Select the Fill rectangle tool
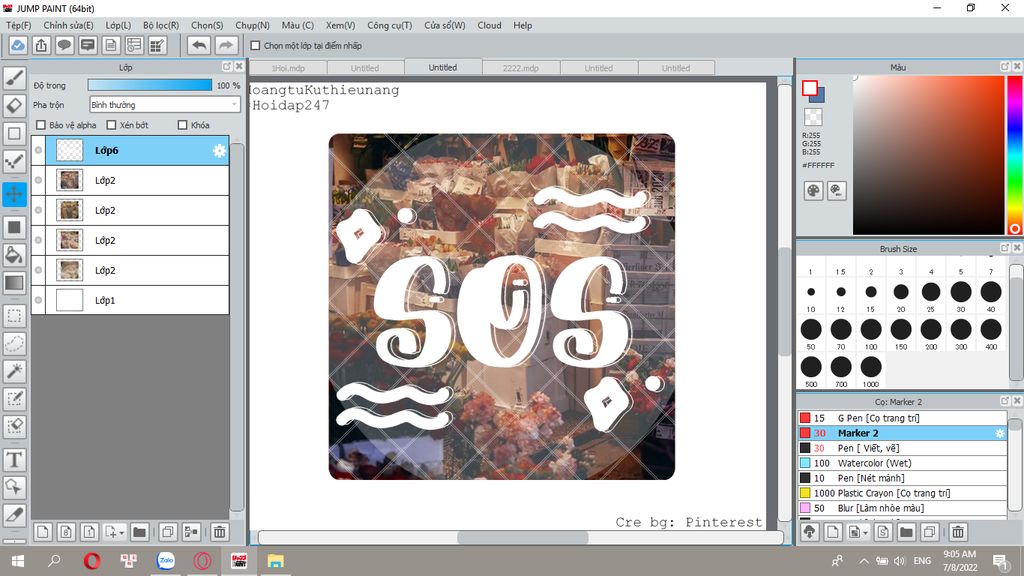 click(x=14, y=227)
